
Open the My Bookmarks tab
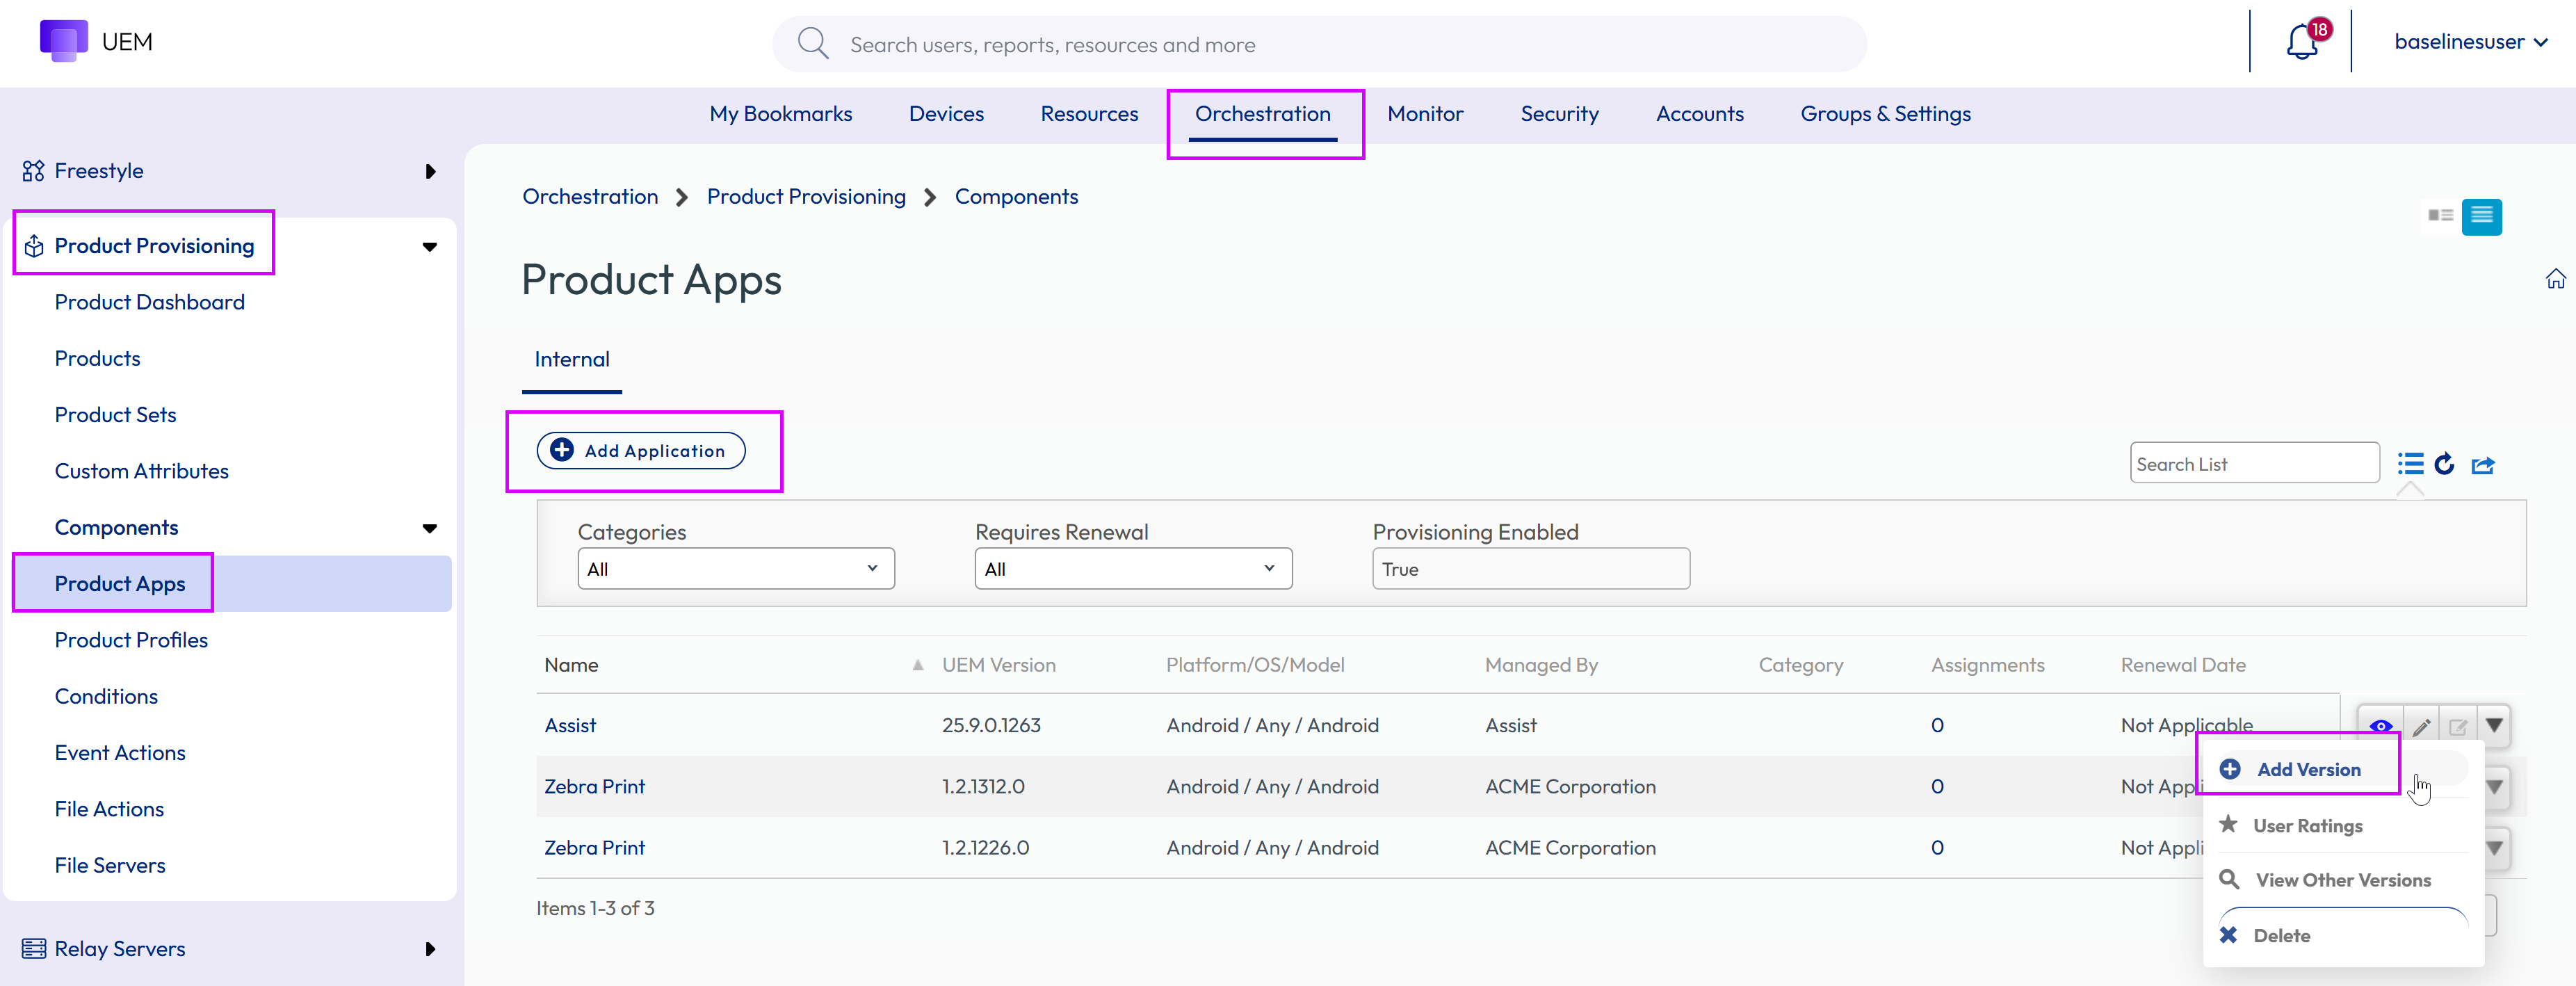pos(780,114)
